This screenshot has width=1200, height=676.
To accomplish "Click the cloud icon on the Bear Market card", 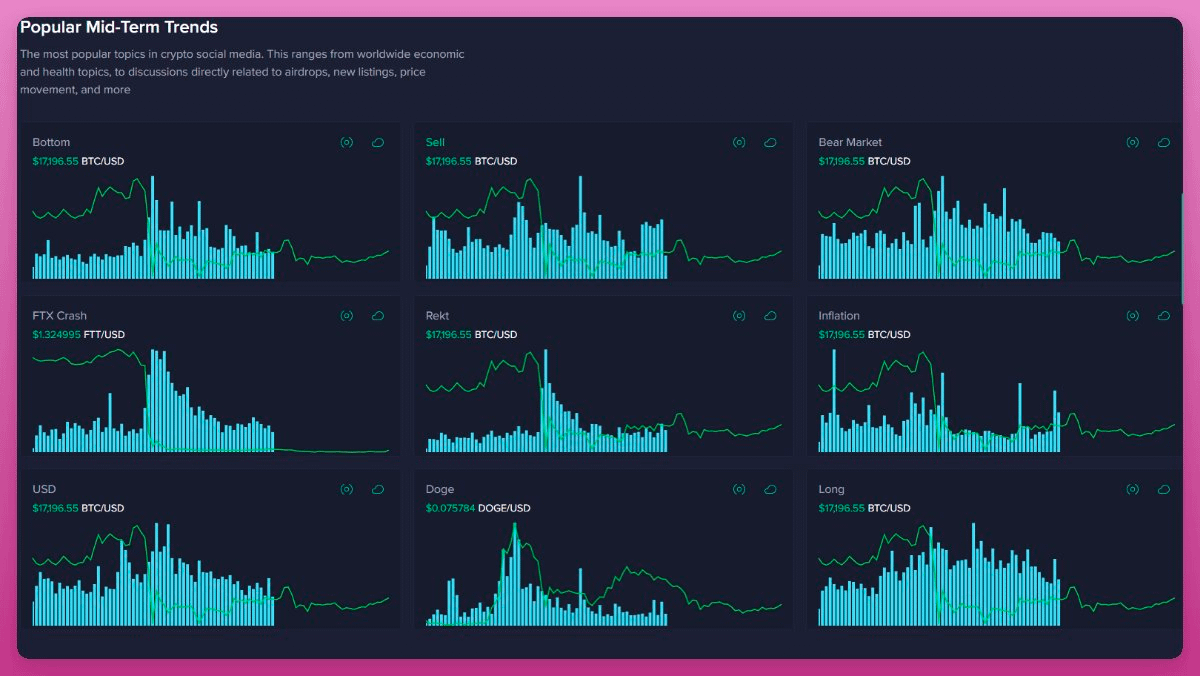I will coord(1163,143).
